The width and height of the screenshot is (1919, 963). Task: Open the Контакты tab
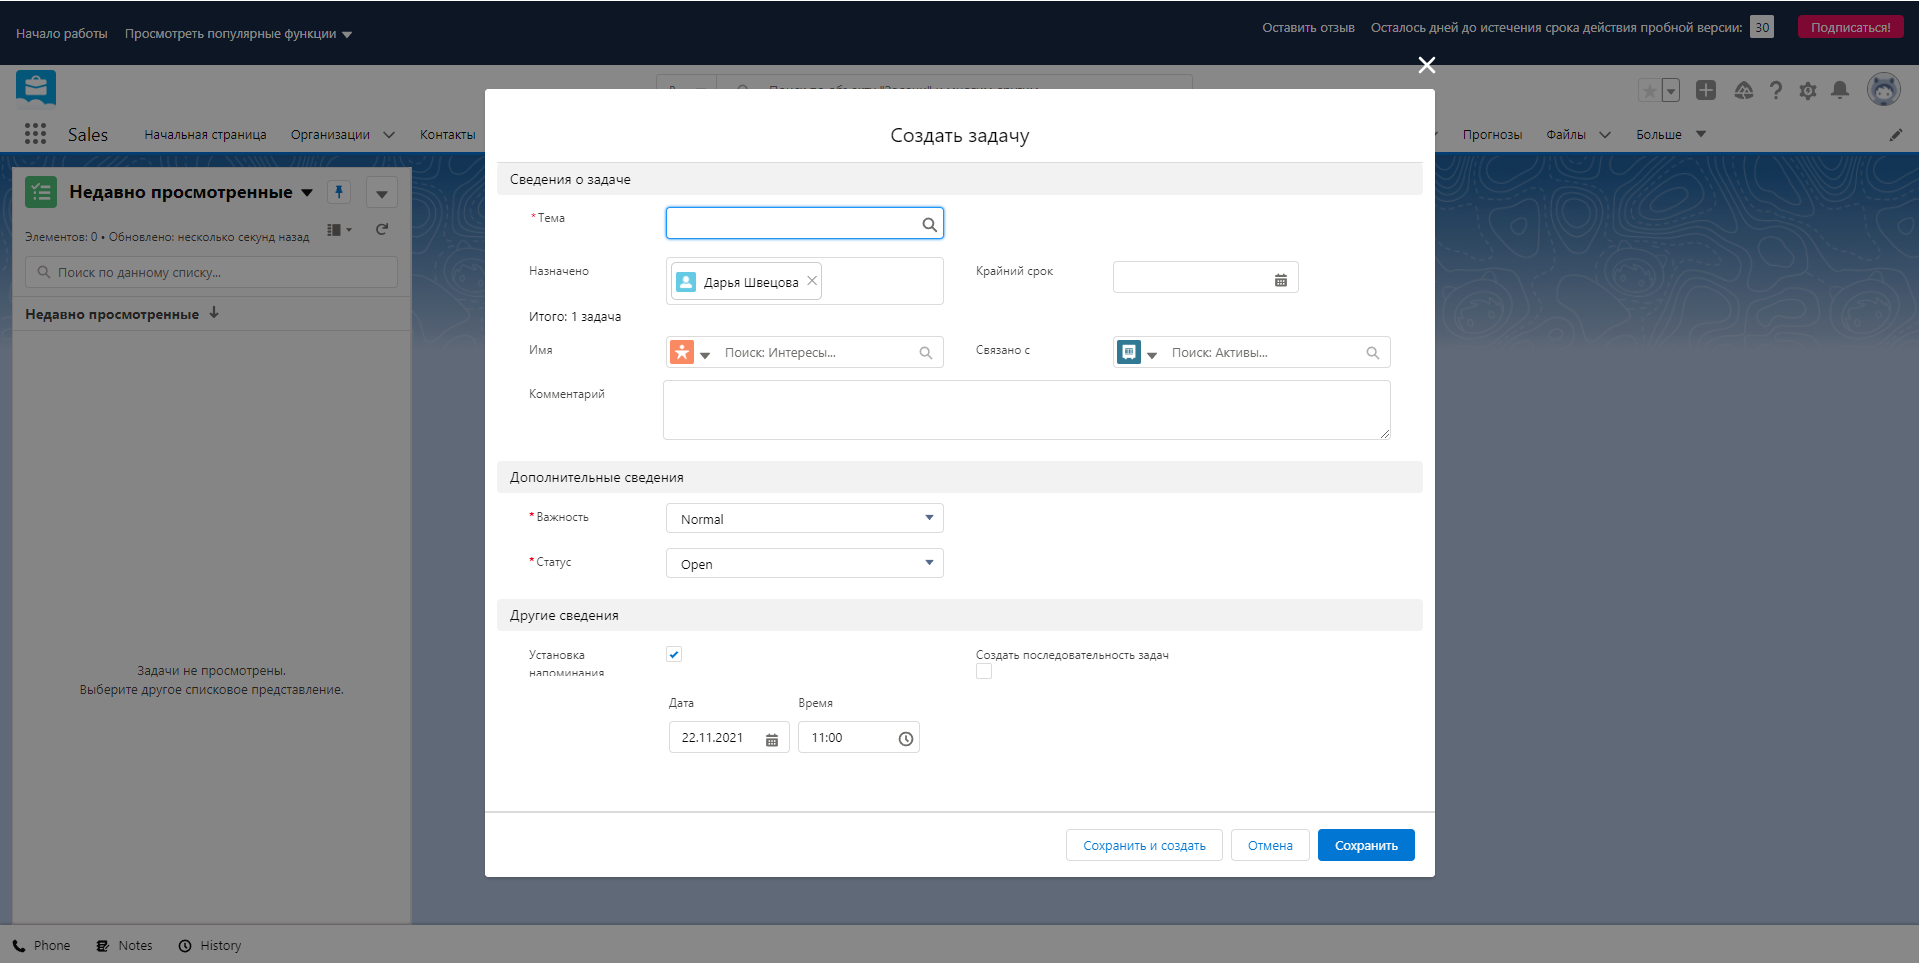click(x=447, y=135)
